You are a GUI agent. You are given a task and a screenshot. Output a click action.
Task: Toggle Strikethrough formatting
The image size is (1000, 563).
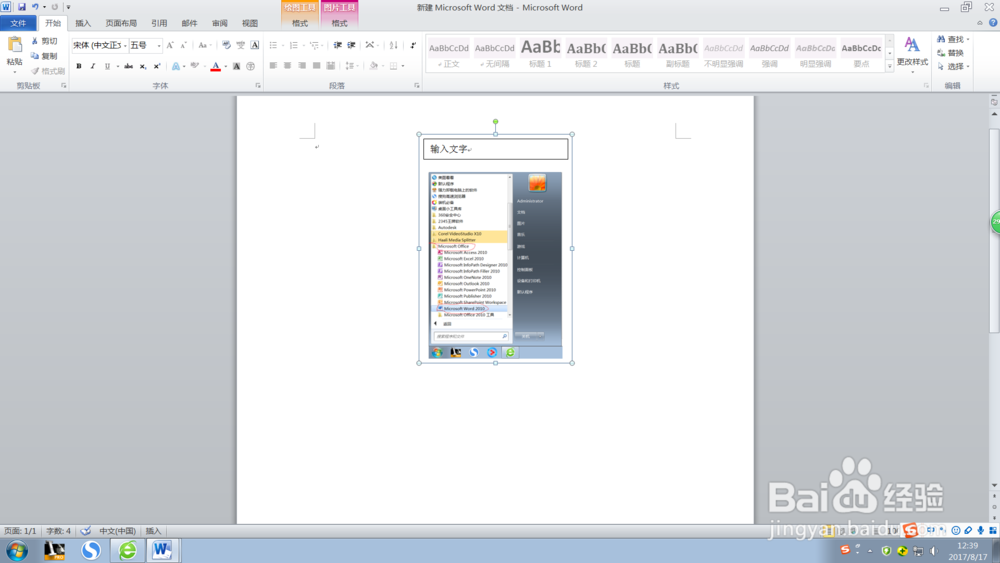(x=129, y=66)
